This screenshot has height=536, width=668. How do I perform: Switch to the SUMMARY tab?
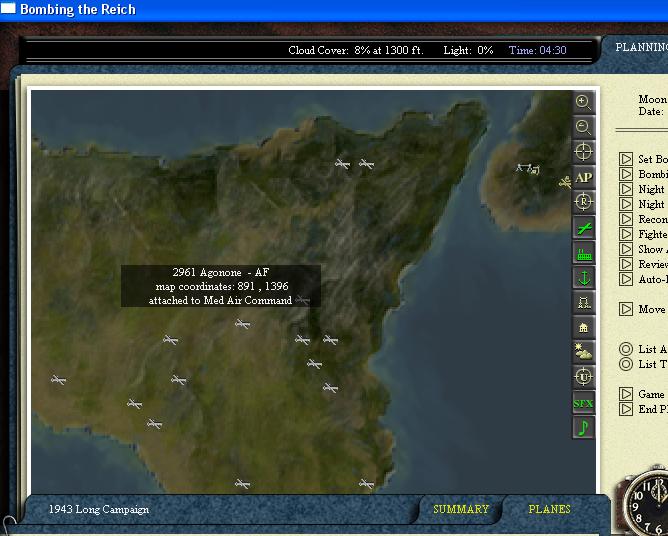pyautogui.click(x=461, y=509)
